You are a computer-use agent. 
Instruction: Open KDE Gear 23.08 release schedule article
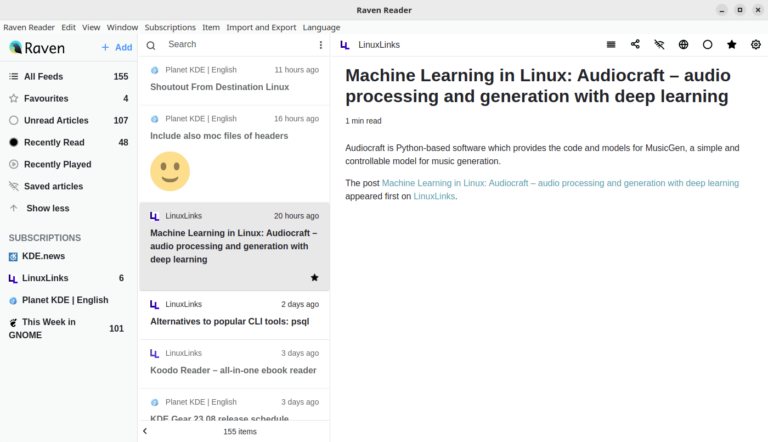point(234,406)
